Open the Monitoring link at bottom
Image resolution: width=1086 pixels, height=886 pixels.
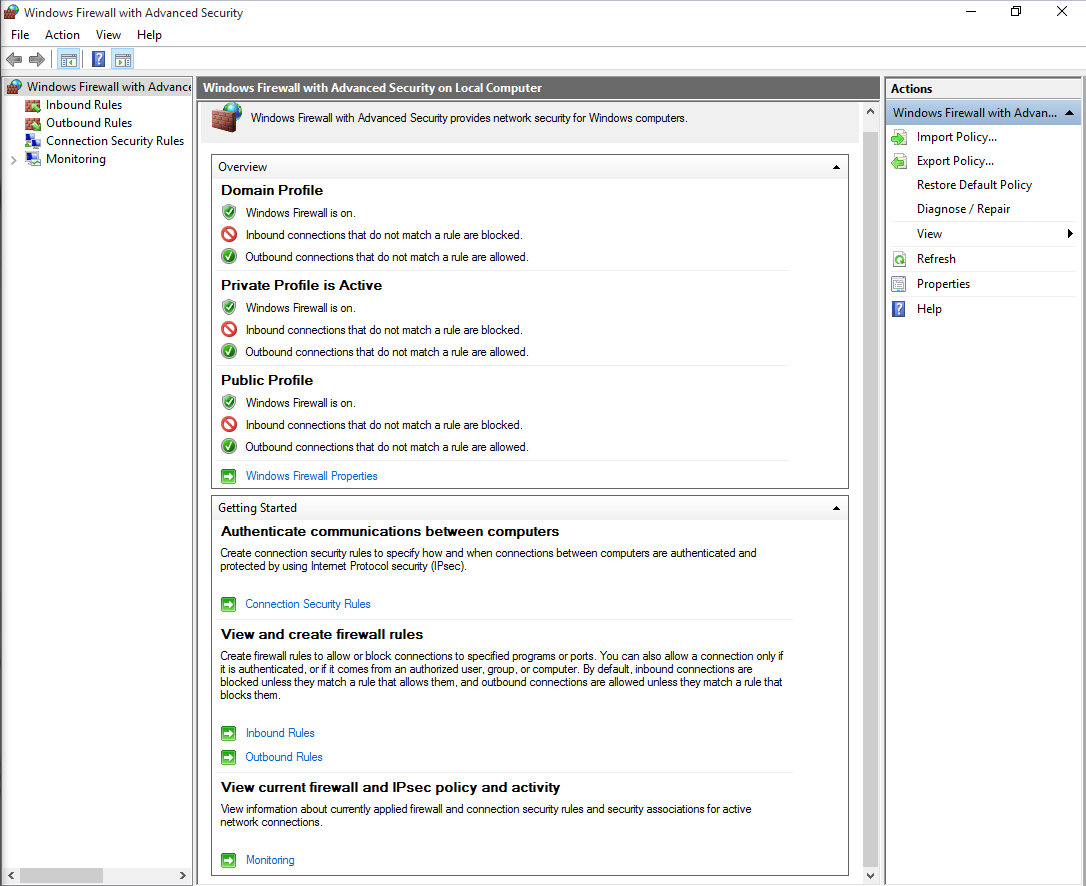point(270,860)
